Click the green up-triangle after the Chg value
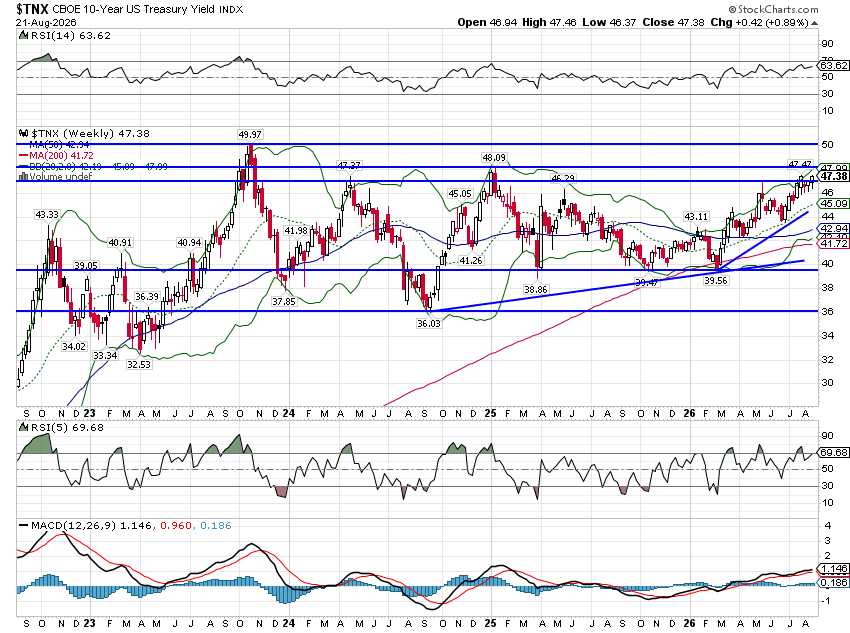 pos(815,23)
